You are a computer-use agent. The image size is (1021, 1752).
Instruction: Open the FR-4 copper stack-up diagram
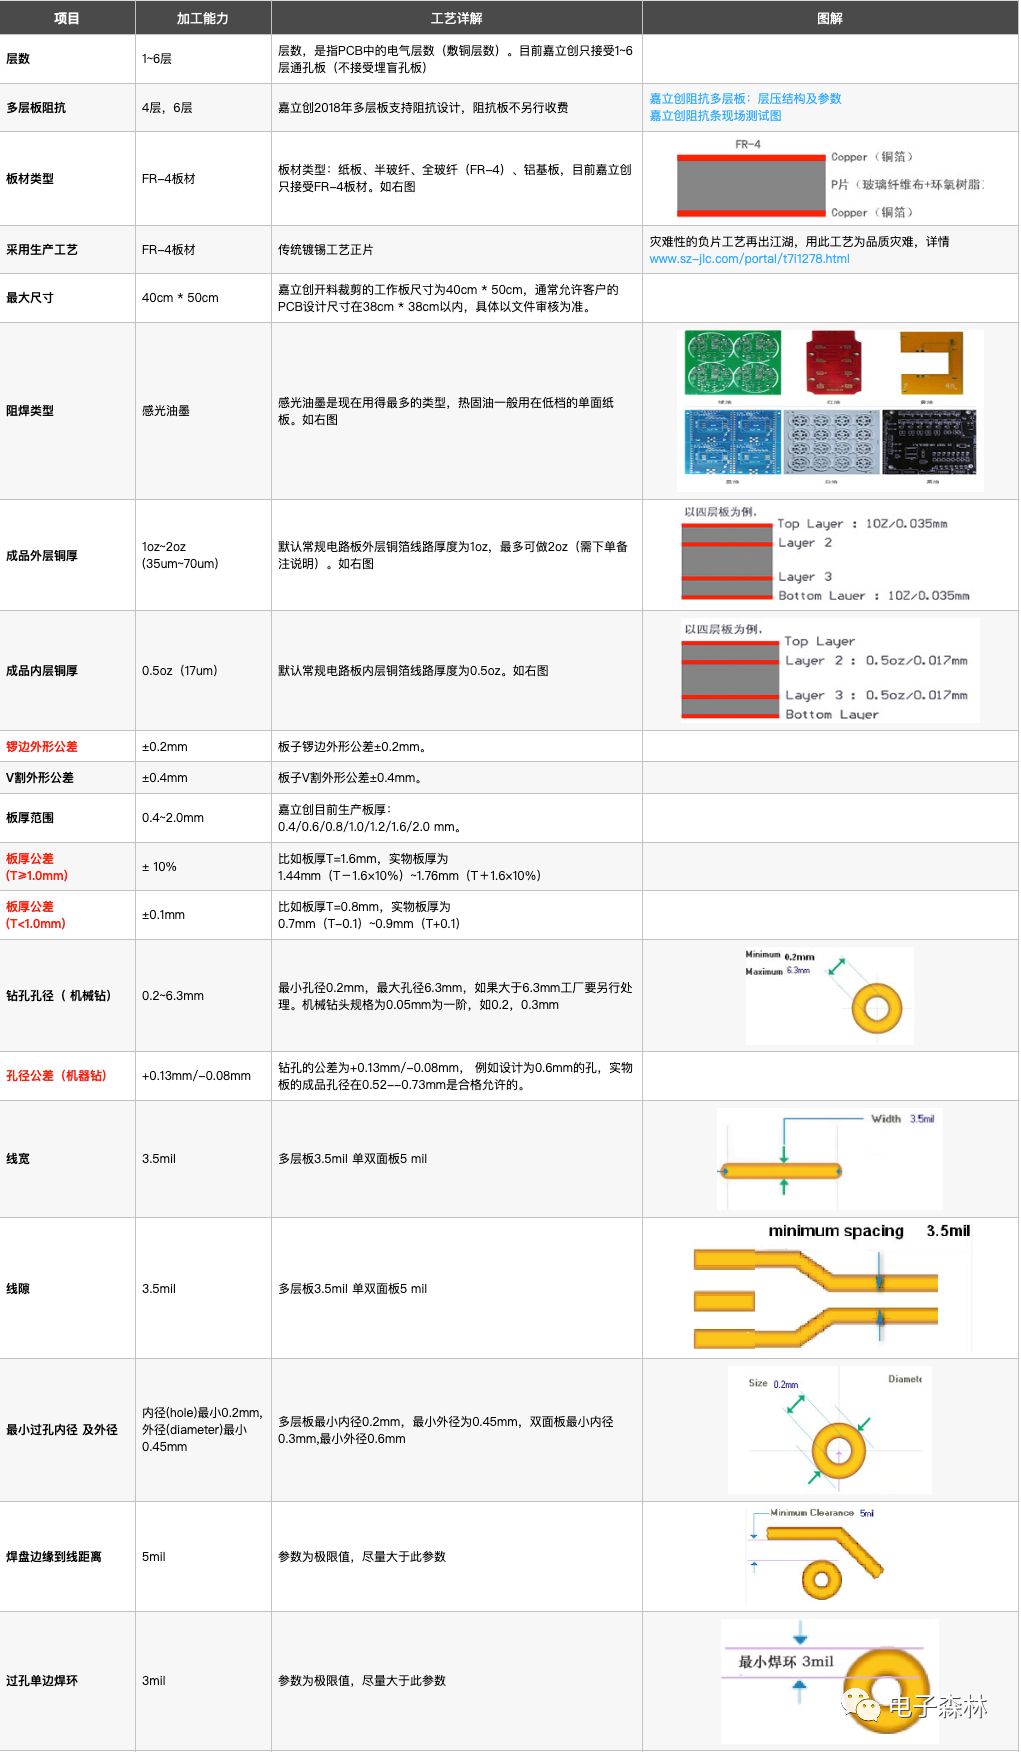coord(830,179)
